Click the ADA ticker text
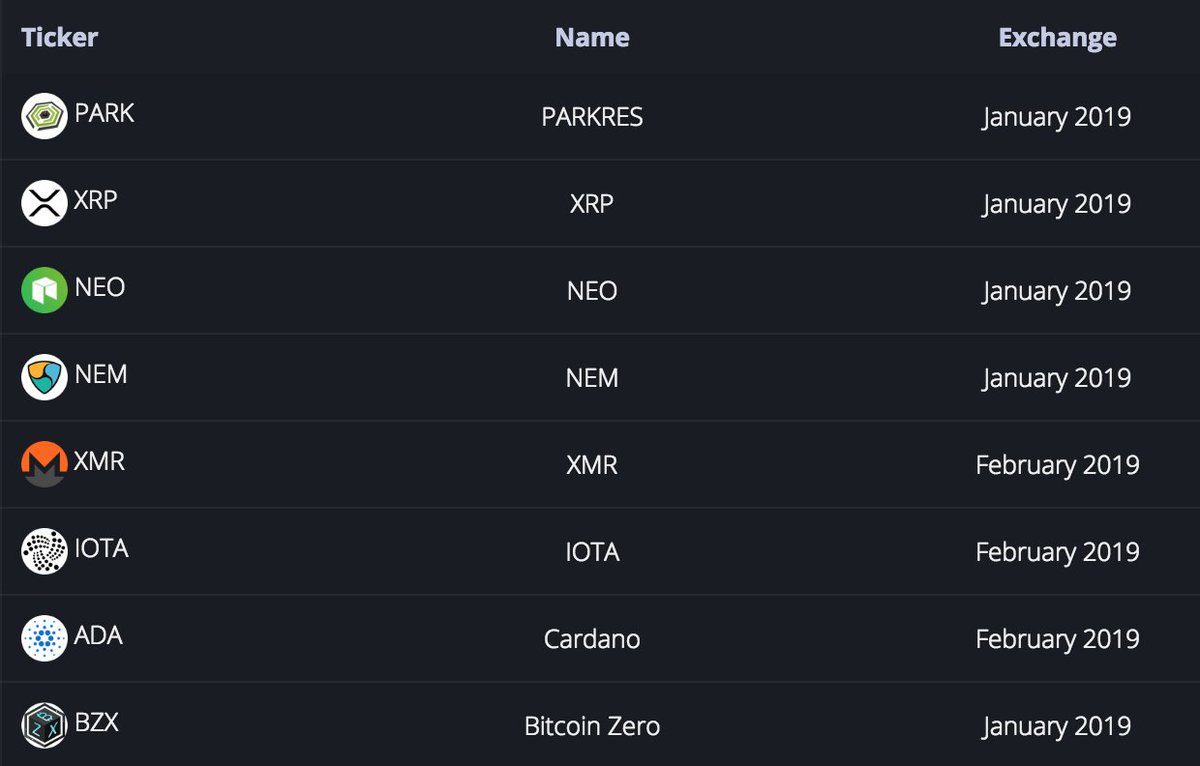This screenshot has height=766, width=1200. [x=98, y=635]
